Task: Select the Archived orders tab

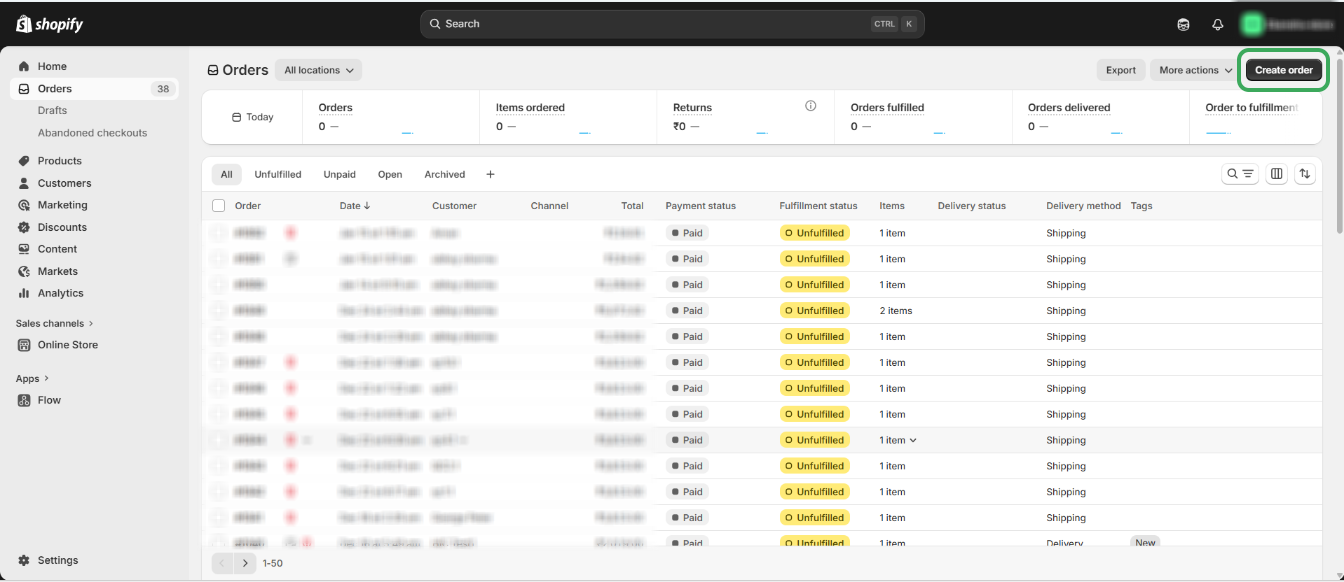Action: coord(444,174)
